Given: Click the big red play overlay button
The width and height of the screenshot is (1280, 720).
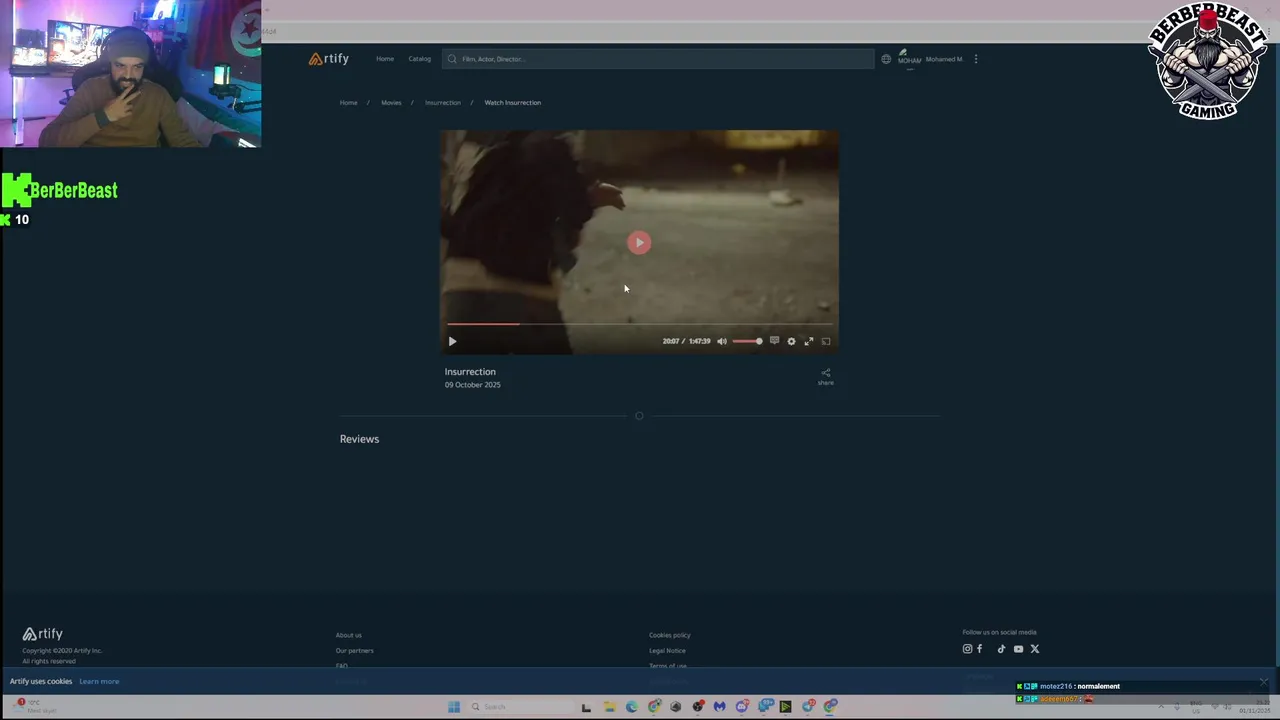Looking at the screenshot, I should [x=639, y=243].
